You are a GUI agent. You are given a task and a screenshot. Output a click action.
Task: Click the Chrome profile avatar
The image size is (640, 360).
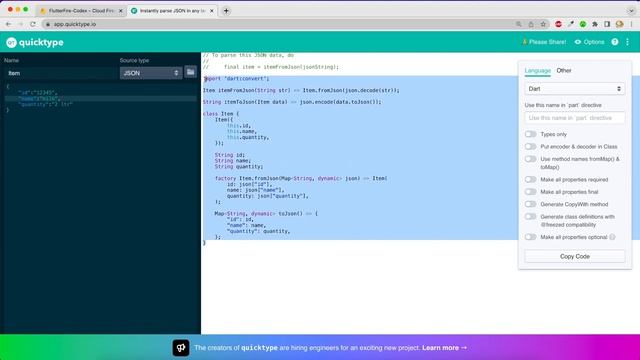click(x=620, y=24)
